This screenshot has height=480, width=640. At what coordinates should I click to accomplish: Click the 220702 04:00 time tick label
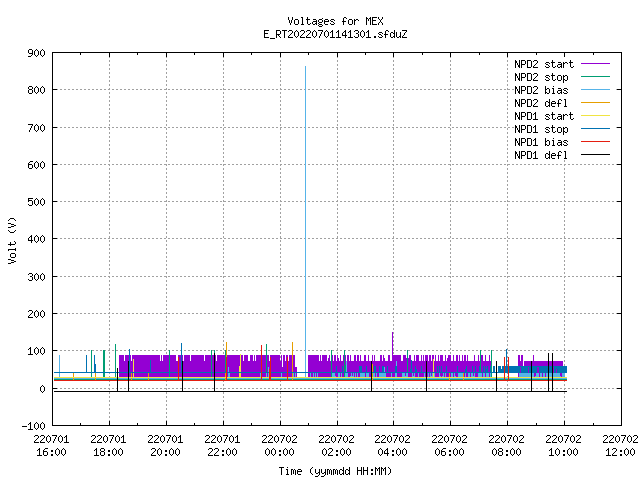click(x=393, y=446)
